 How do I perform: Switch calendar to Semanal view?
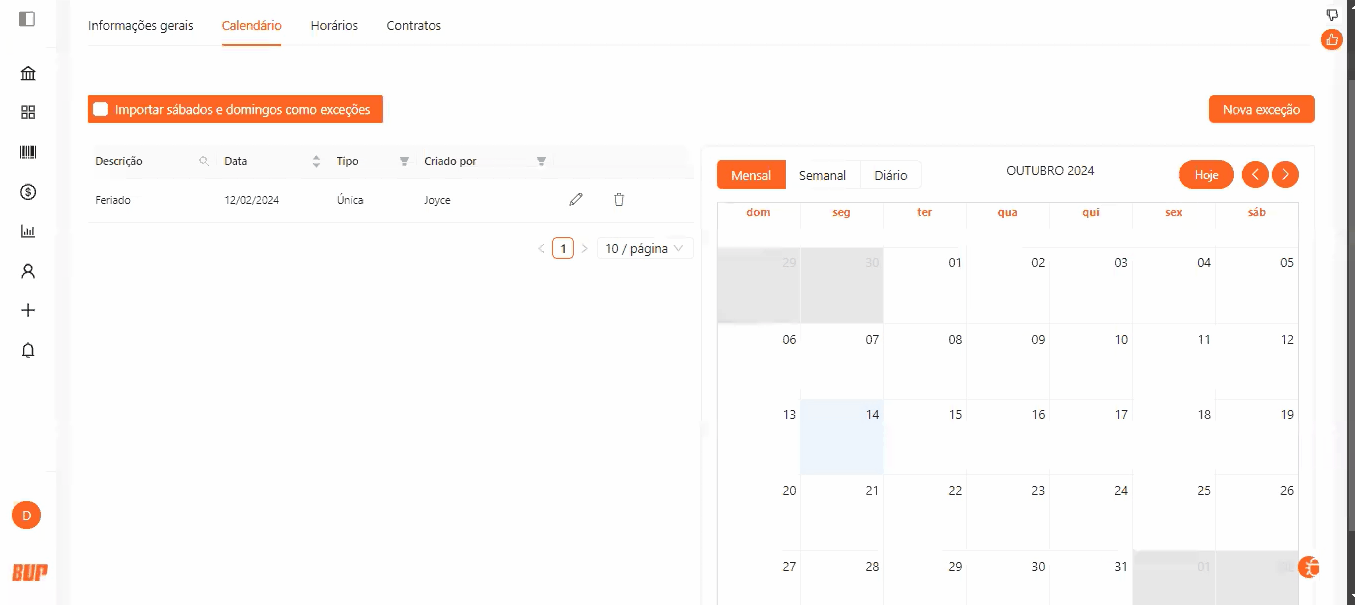pos(822,175)
